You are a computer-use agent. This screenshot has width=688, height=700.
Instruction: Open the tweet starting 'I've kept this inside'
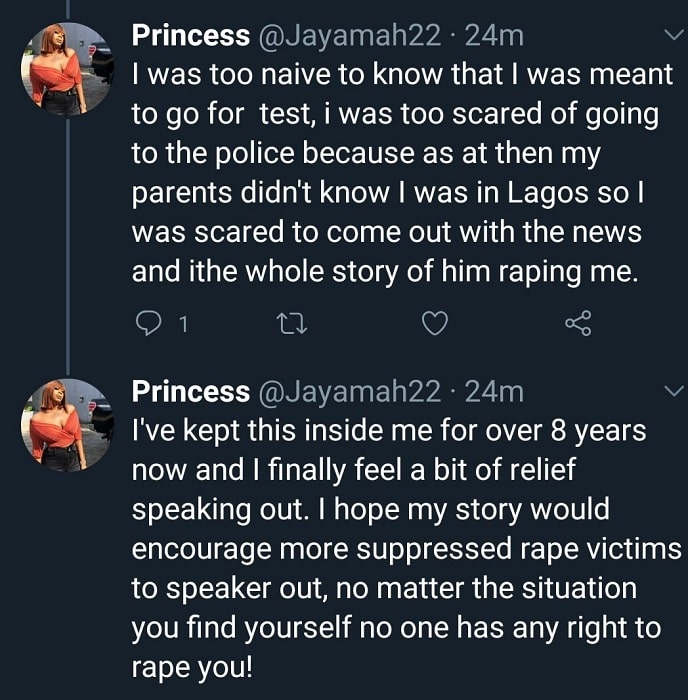click(x=406, y=549)
